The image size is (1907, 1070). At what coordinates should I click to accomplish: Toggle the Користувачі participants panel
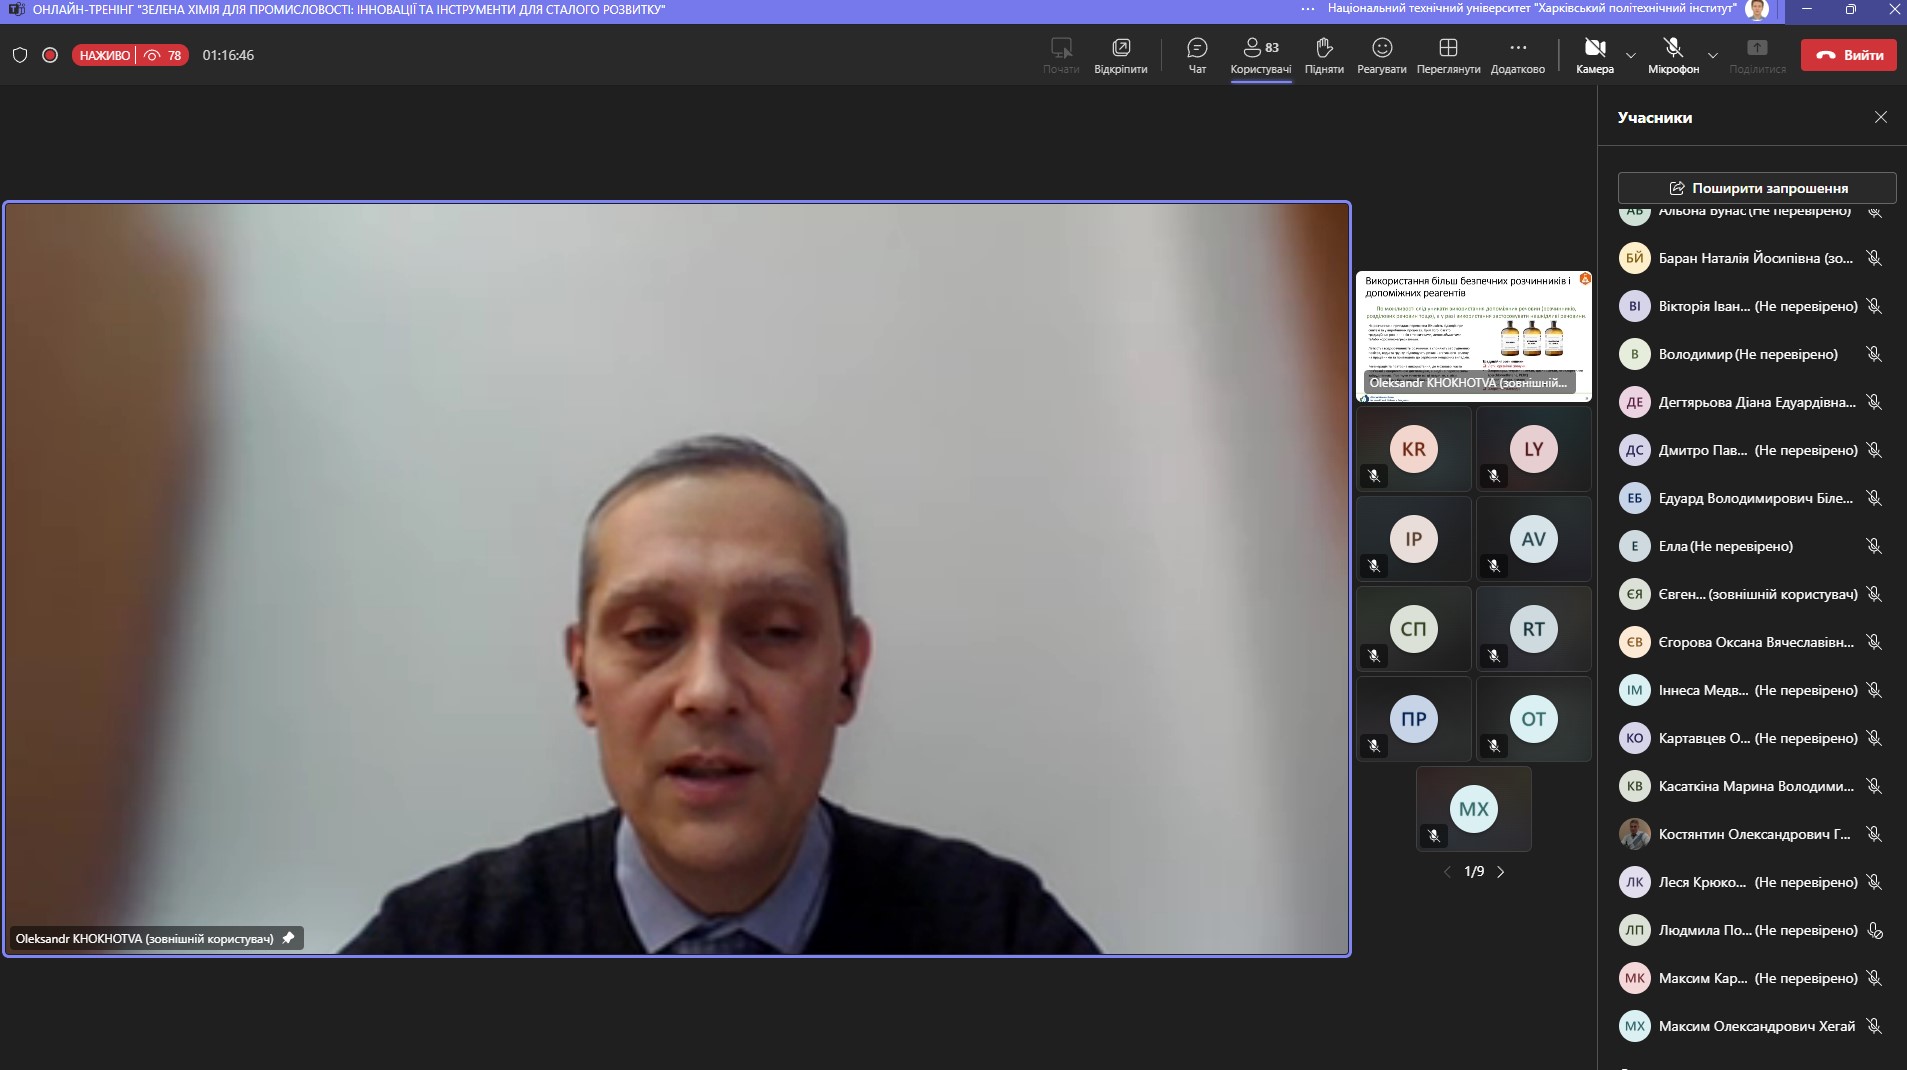(1261, 55)
